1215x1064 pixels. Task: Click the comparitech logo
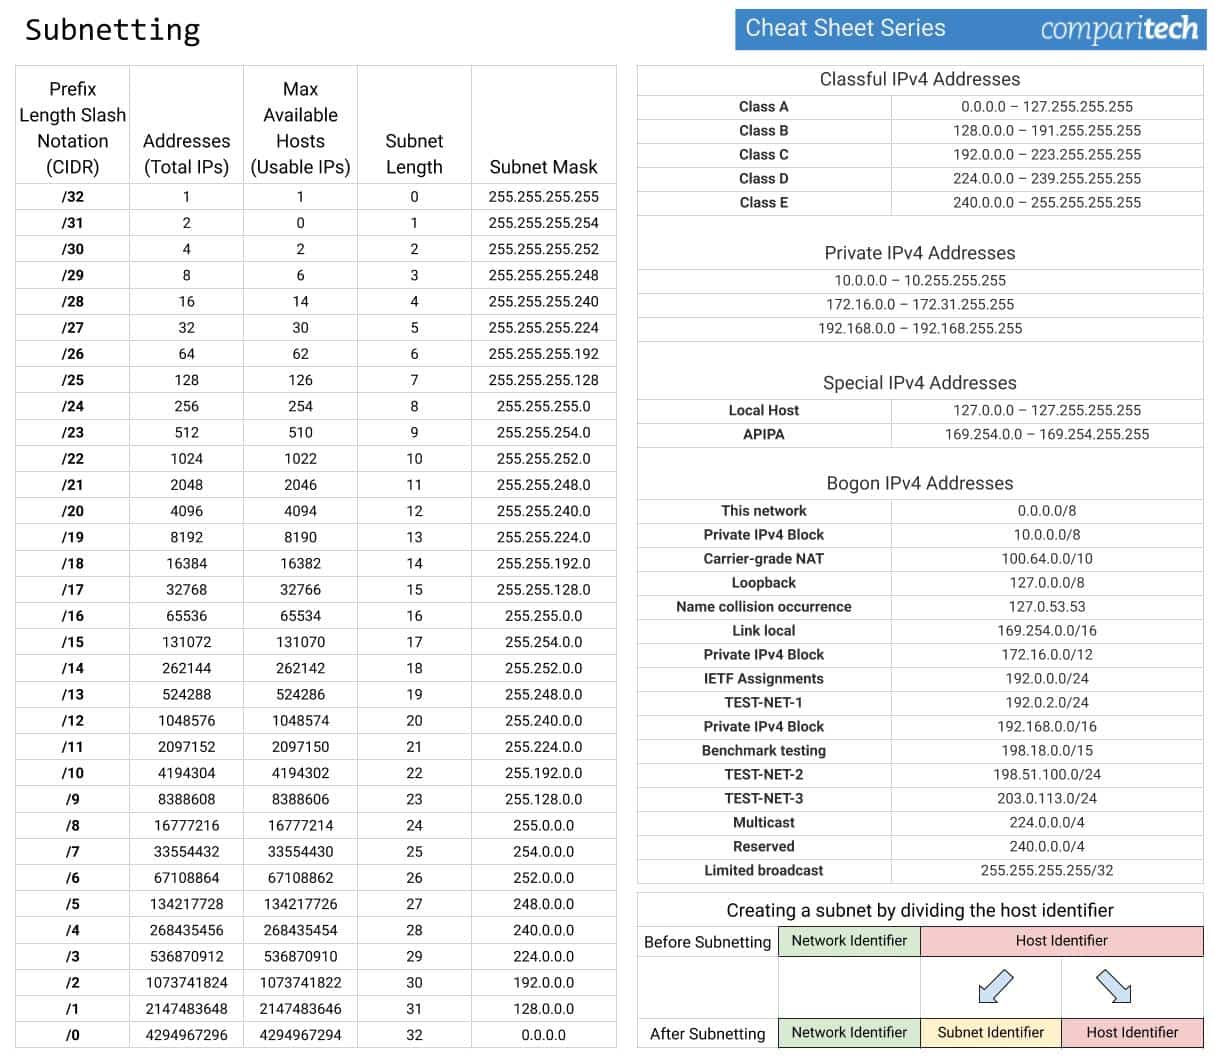coord(1122,30)
